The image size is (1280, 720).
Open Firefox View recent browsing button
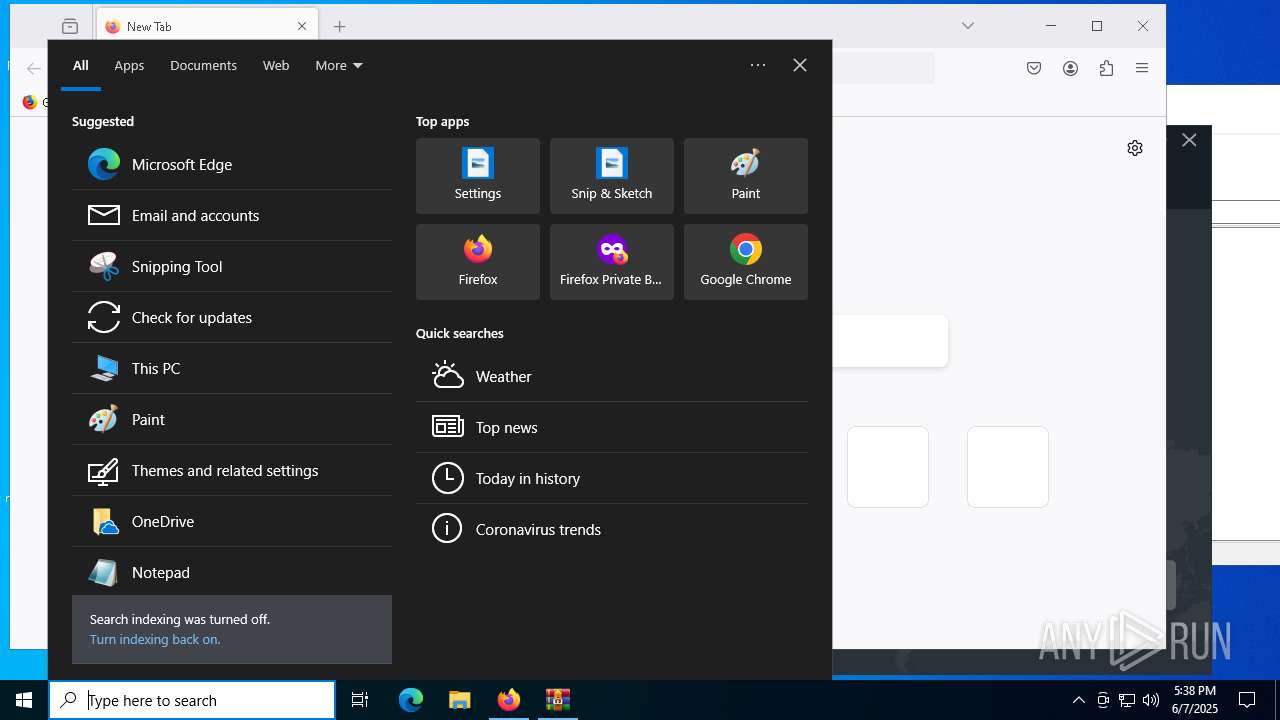(70, 27)
